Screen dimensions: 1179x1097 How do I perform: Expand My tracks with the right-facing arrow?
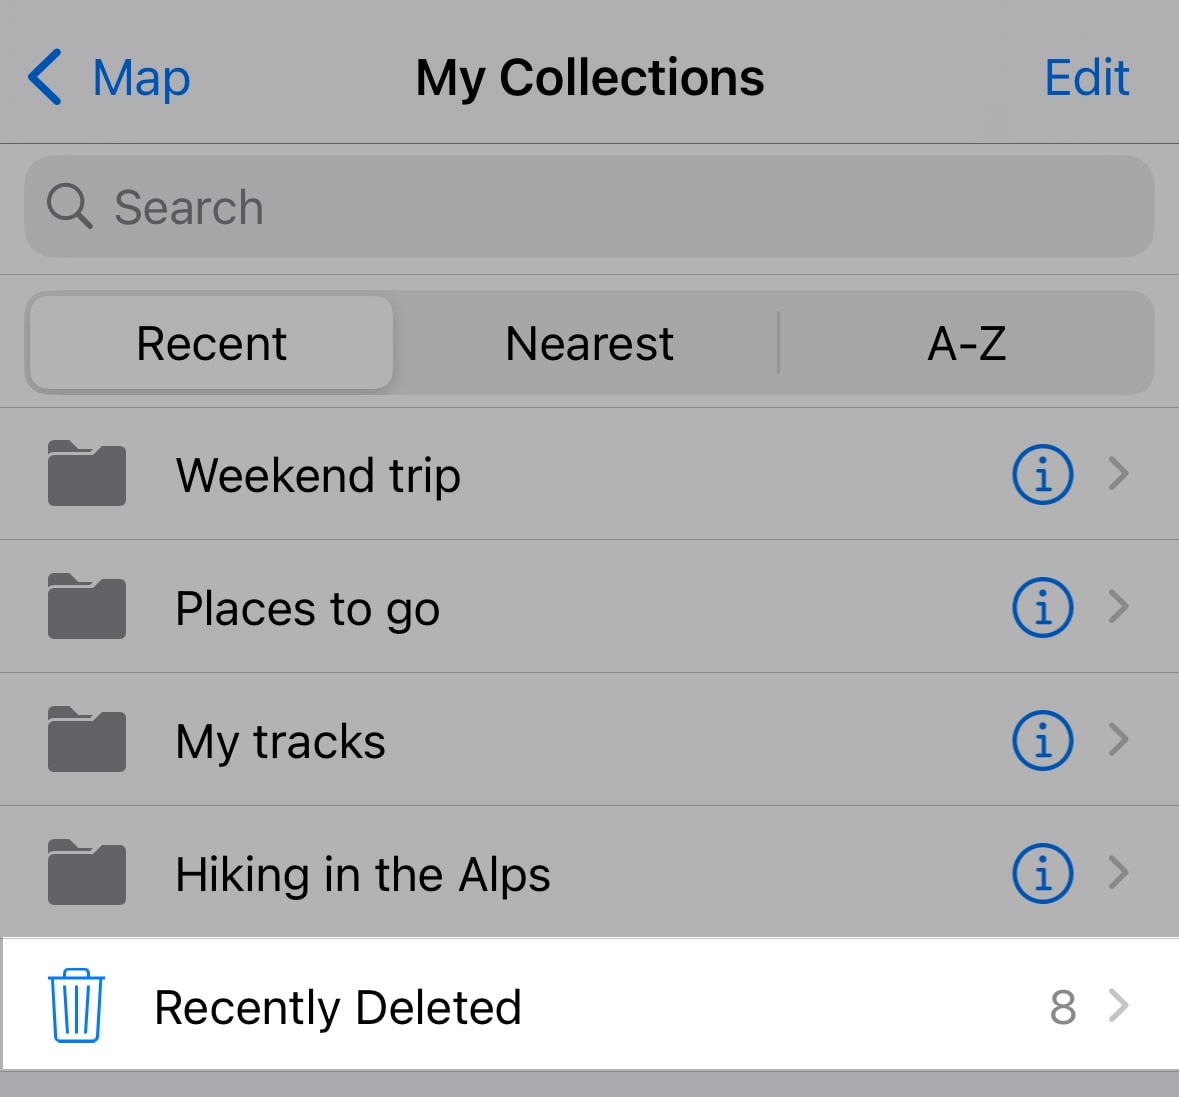(x=1119, y=740)
